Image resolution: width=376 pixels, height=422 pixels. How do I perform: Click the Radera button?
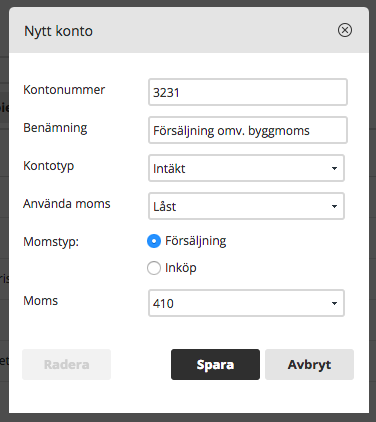click(66, 364)
